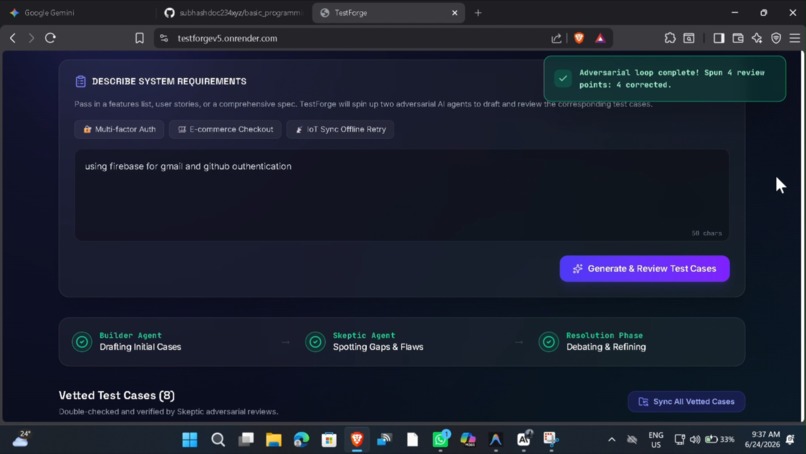Show hidden system tray icons

(612, 440)
